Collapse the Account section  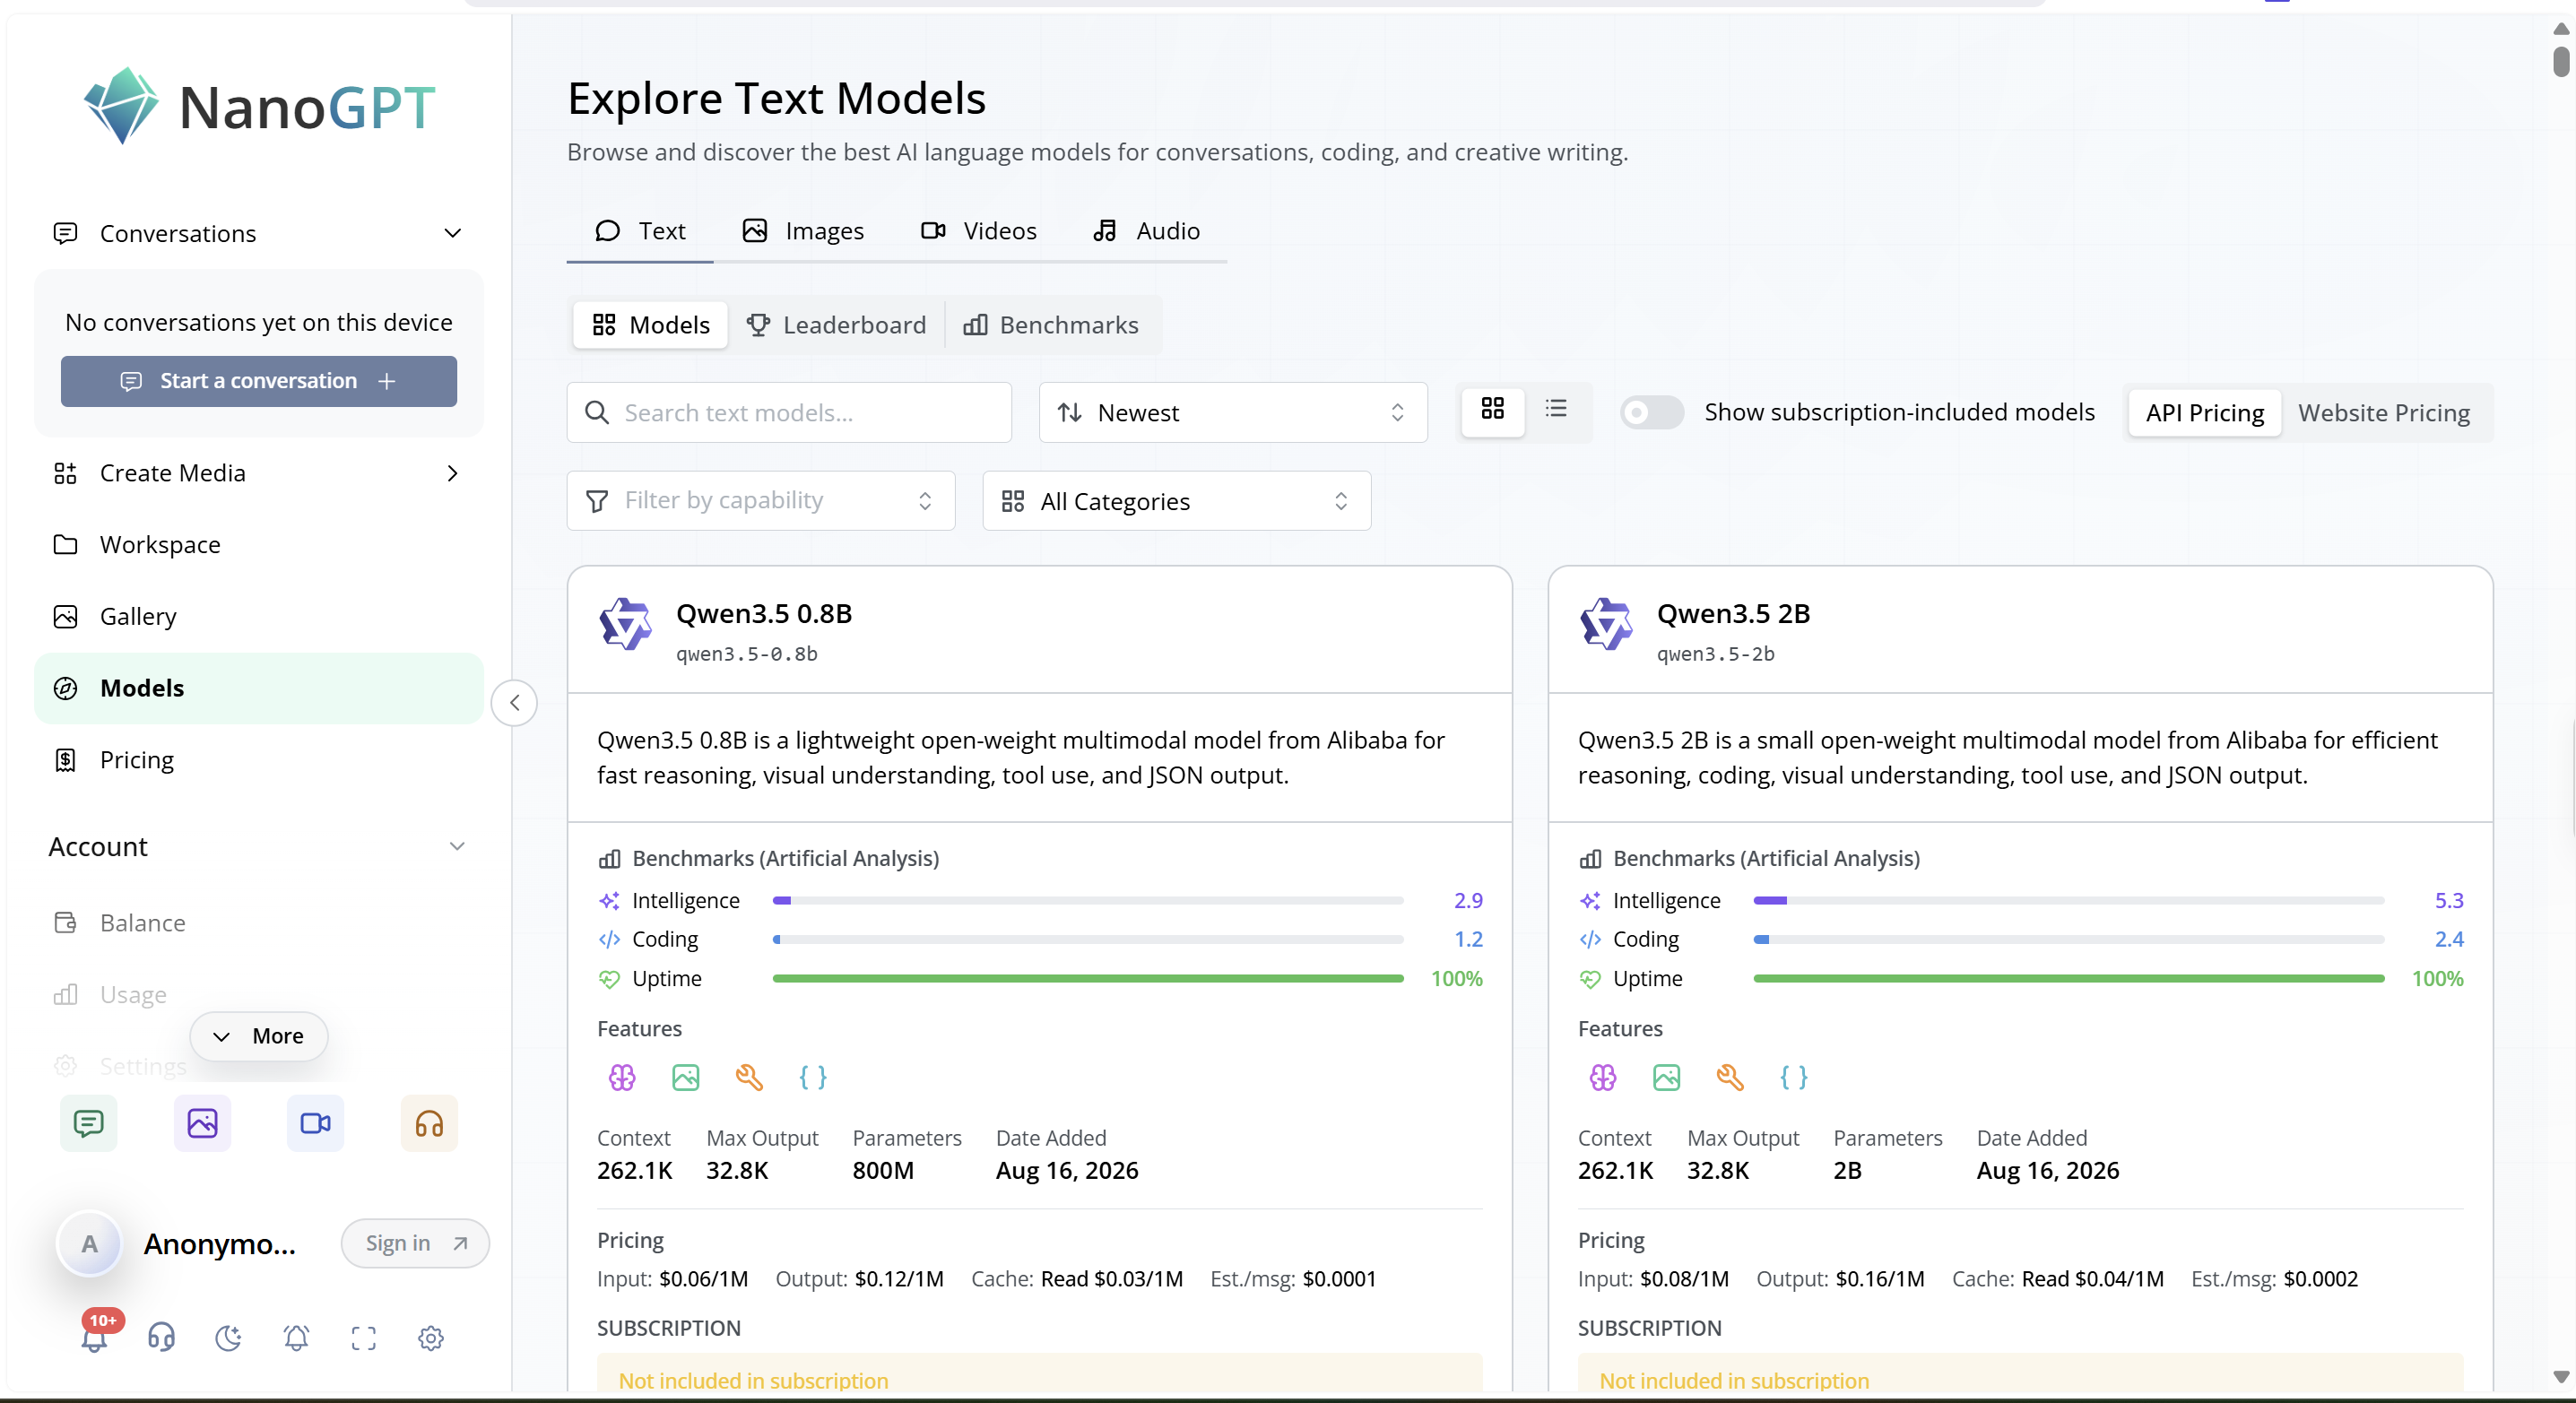coord(457,846)
